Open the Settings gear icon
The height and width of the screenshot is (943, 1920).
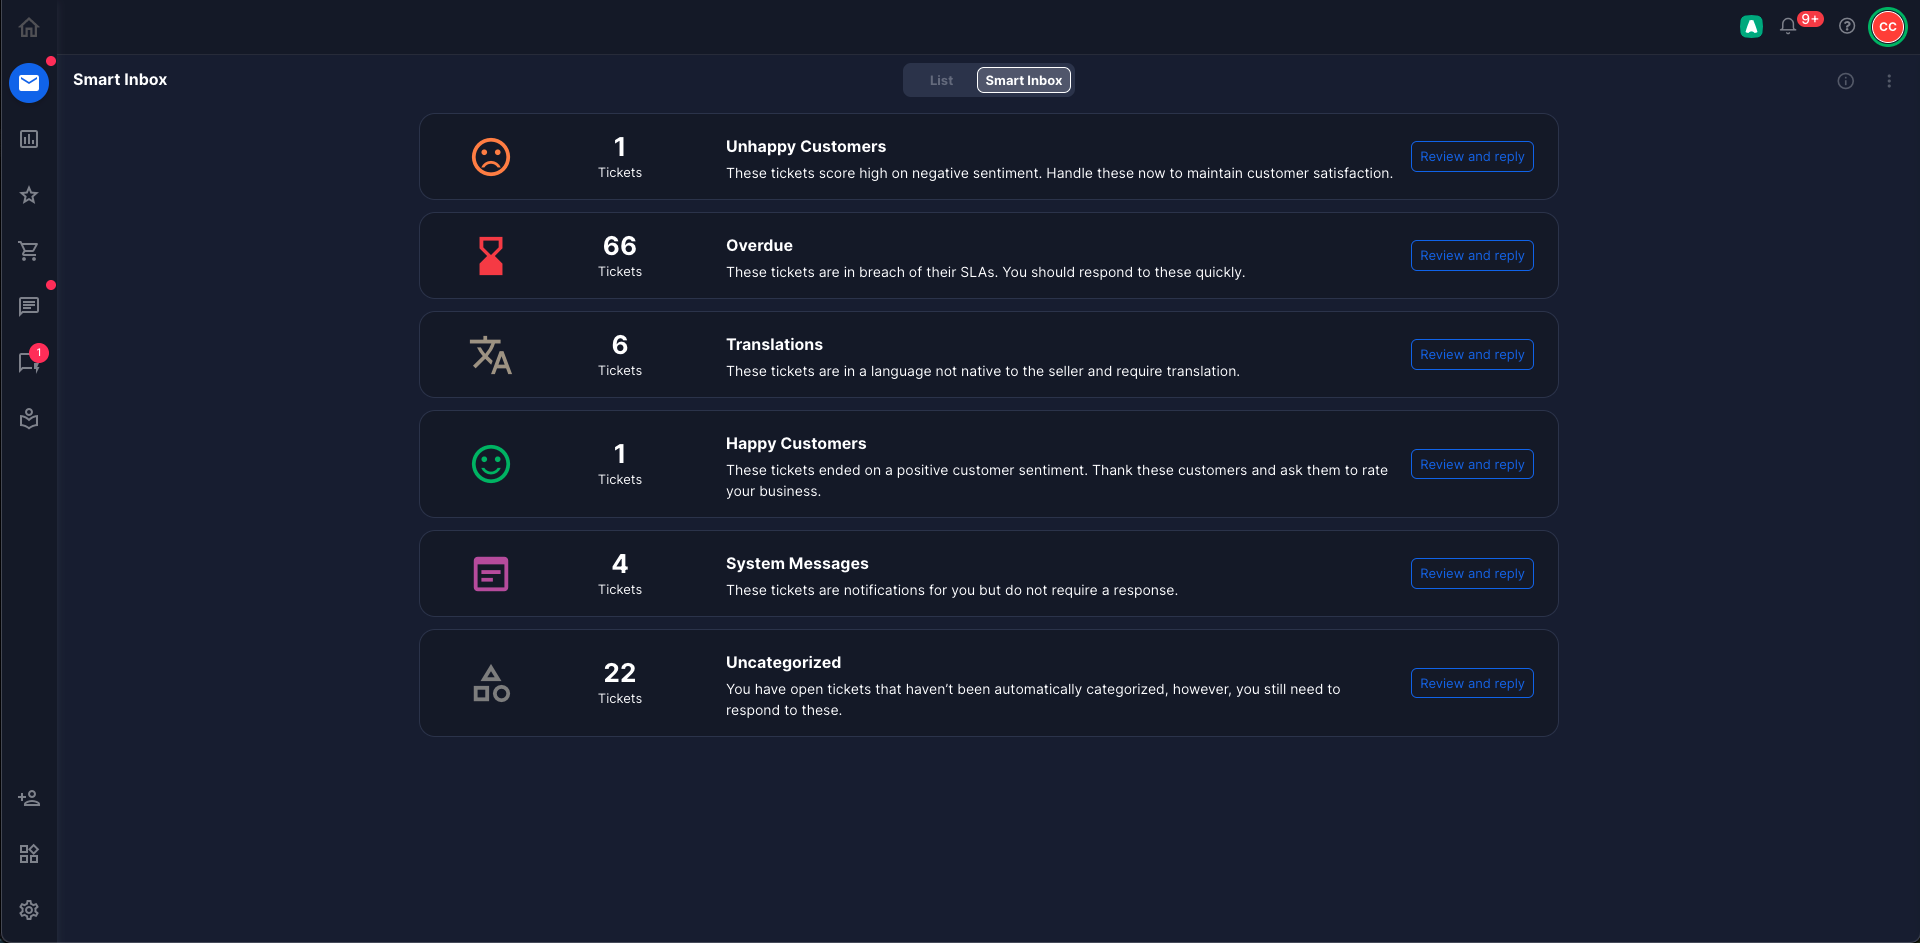(29, 910)
